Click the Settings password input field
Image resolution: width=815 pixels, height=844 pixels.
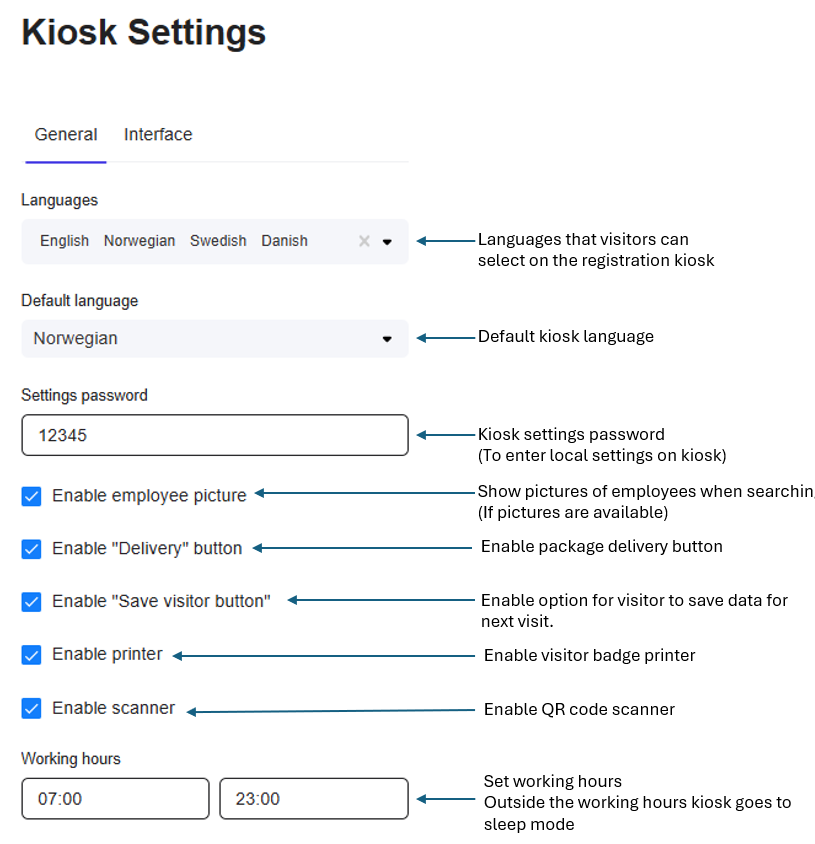point(214,435)
